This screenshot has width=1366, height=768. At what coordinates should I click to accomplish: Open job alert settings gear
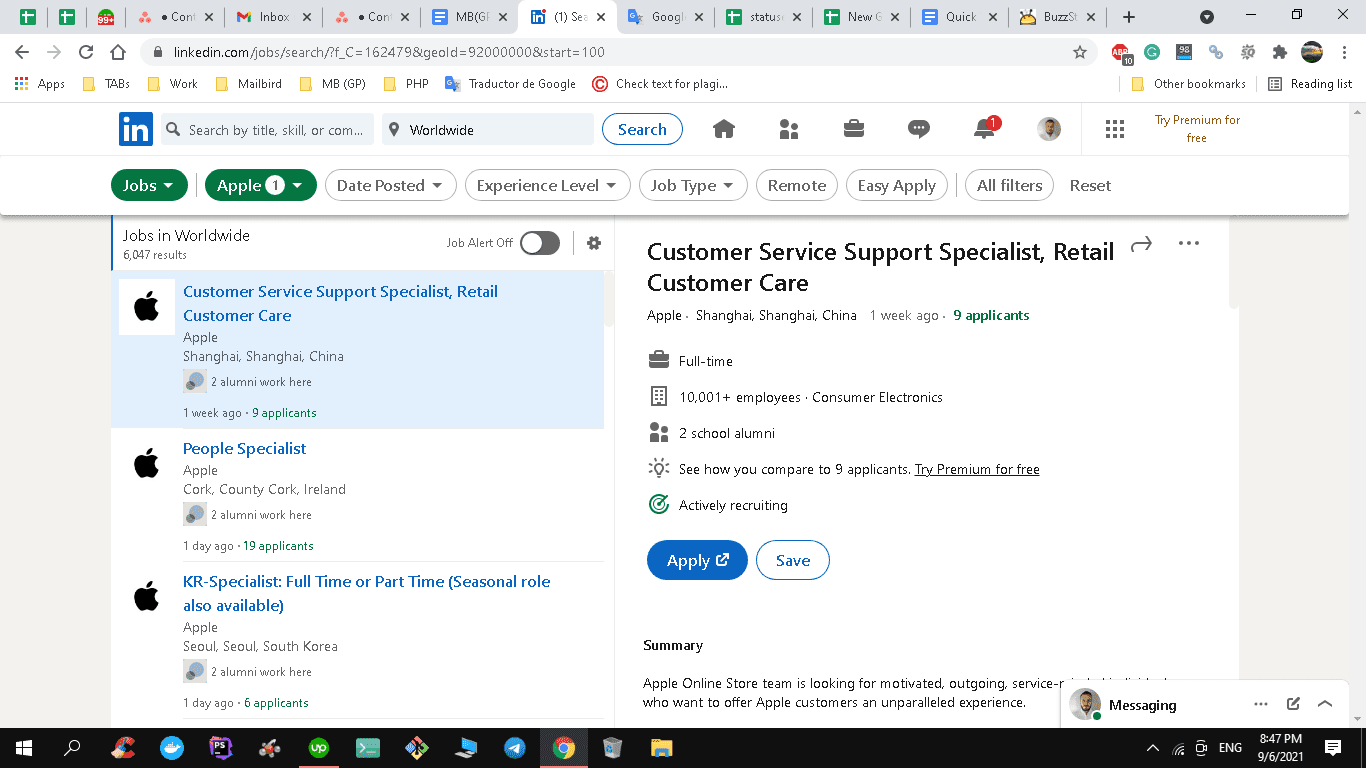pos(594,243)
